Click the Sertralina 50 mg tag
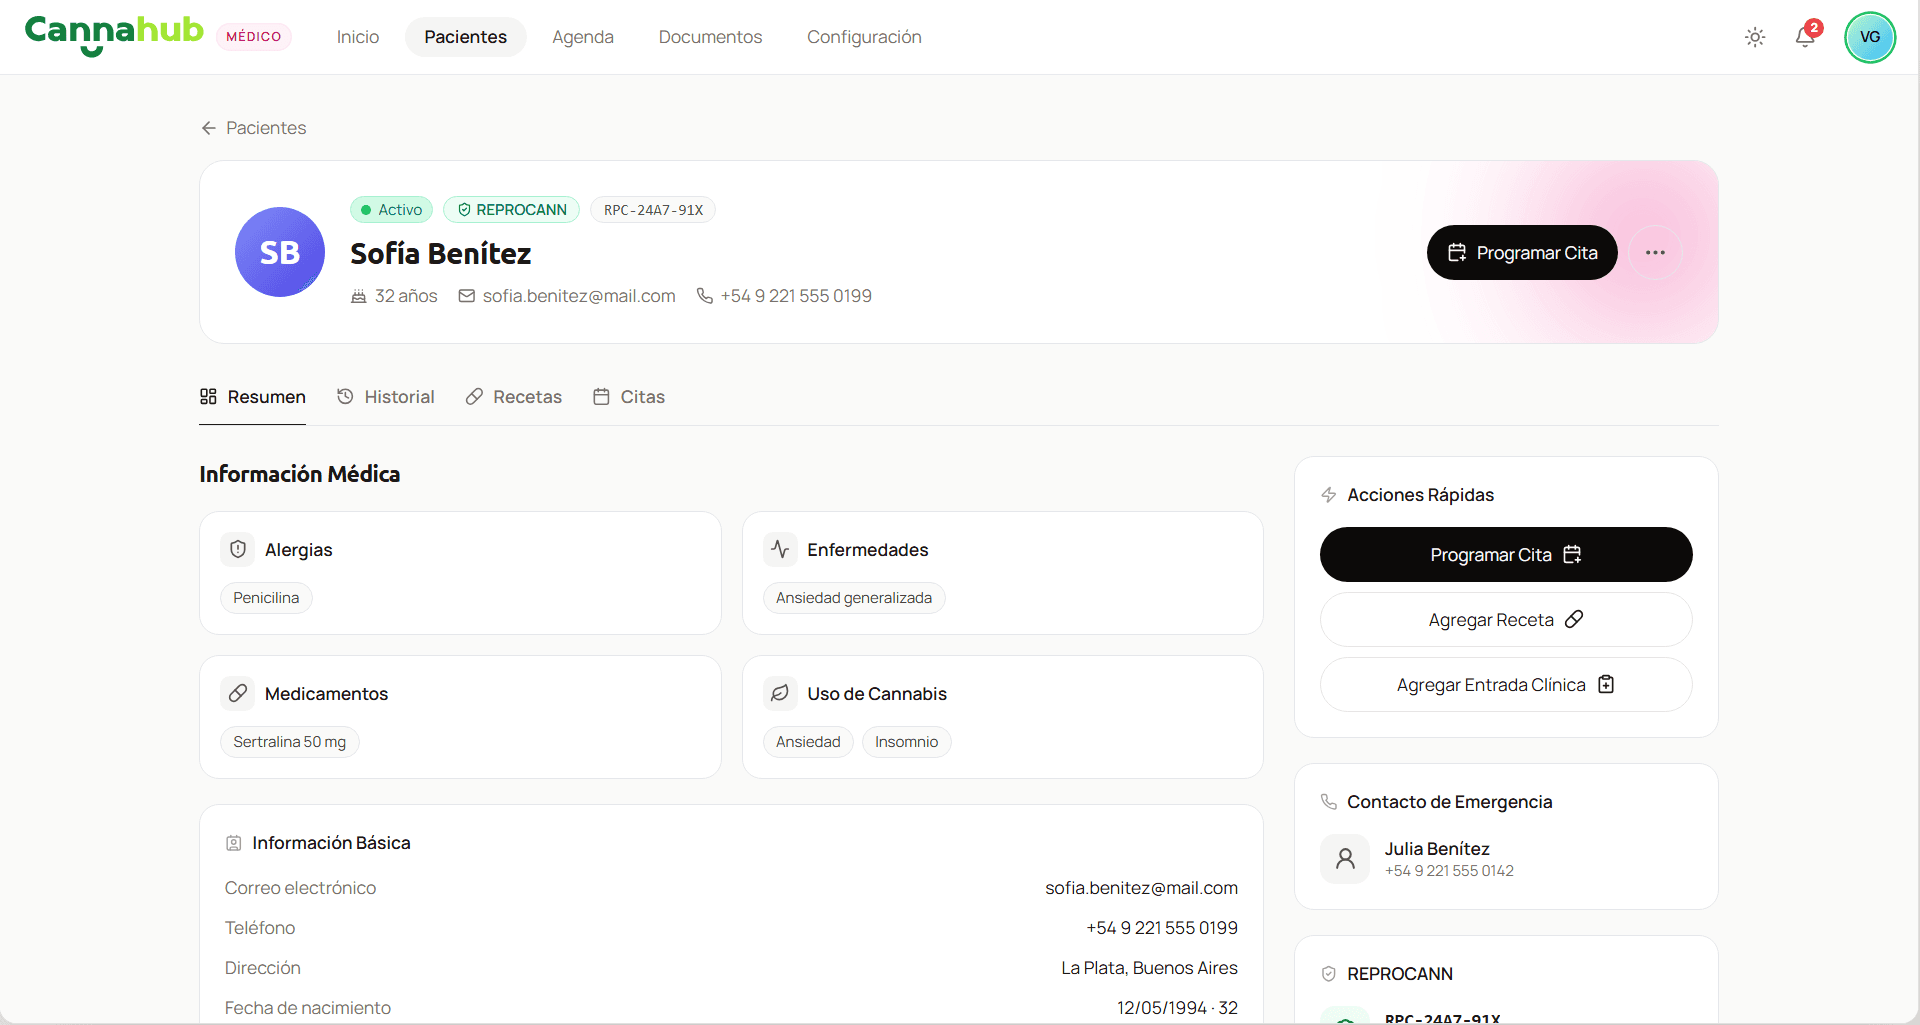Image resolution: width=1920 pixels, height=1025 pixels. coord(290,742)
